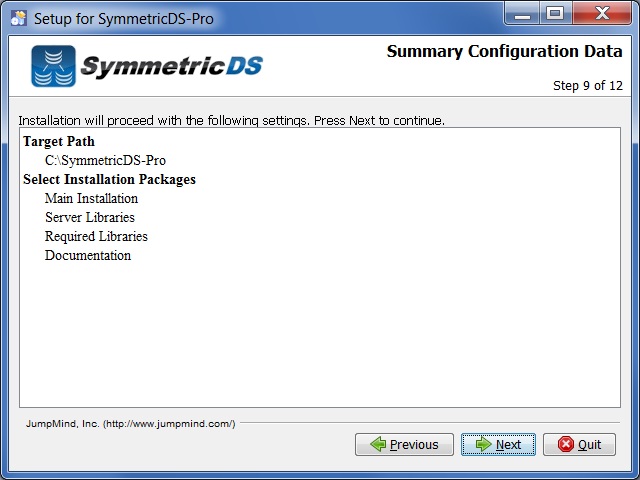Select the Documentation entry
The height and width of the screenshot is (480, 640).
click(88, 256)
